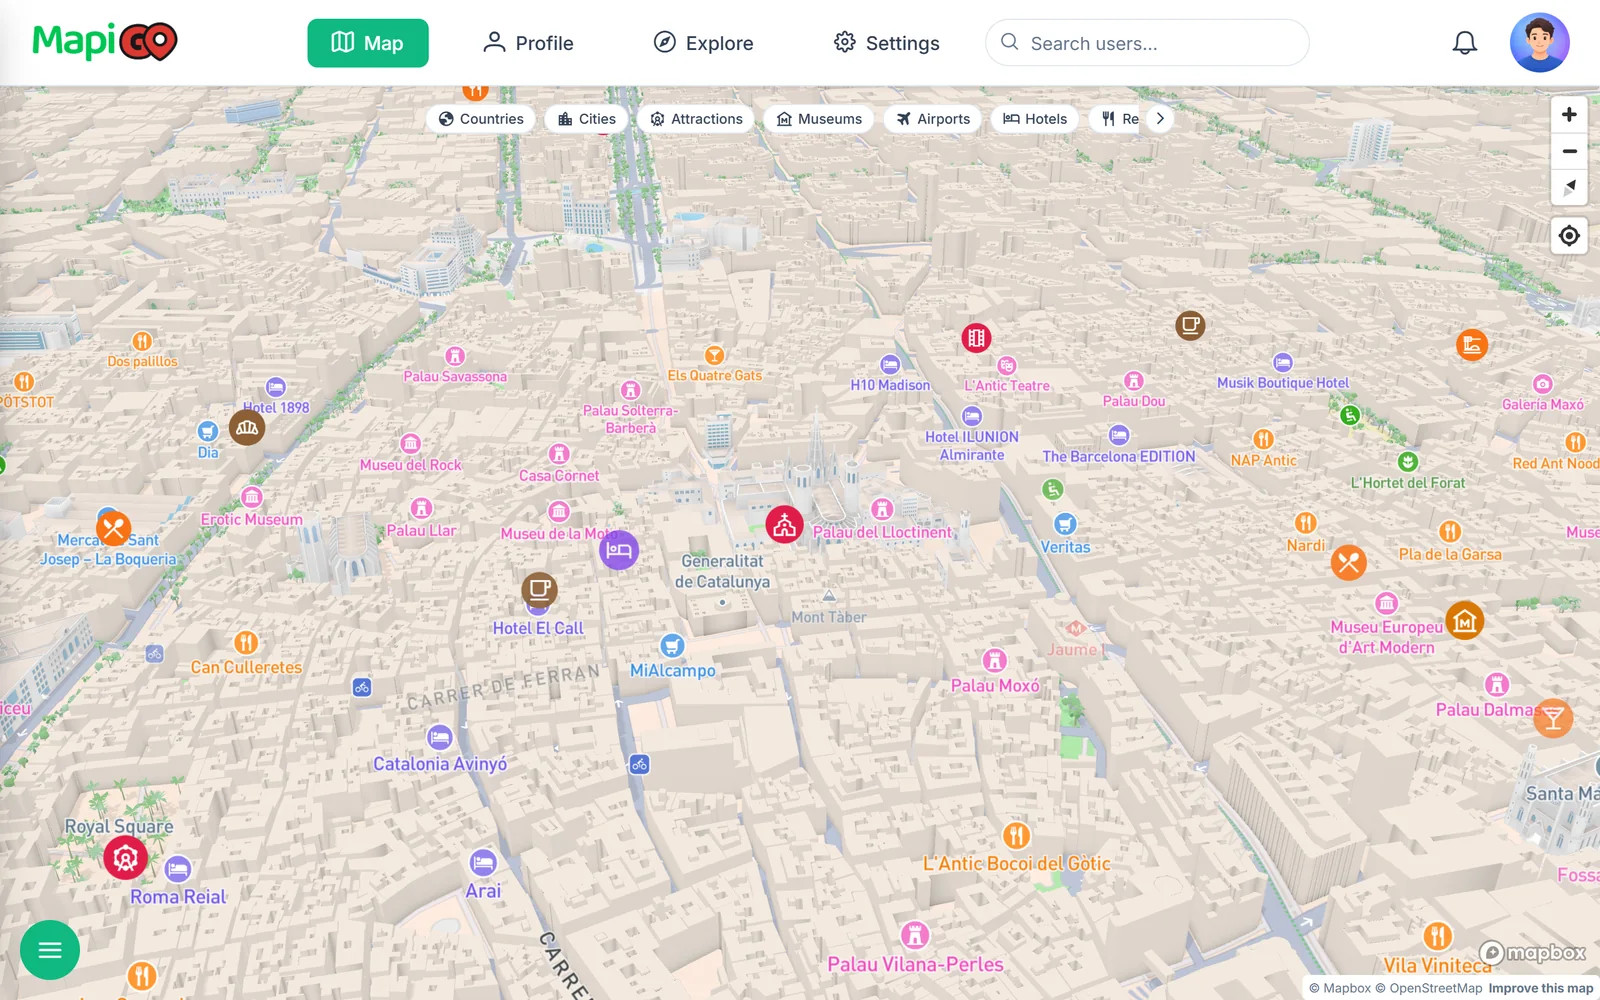Screen dimensions: 1600x1000
Task: Click the Generalitat de Catalunya label
Action: tap(722, 571)
